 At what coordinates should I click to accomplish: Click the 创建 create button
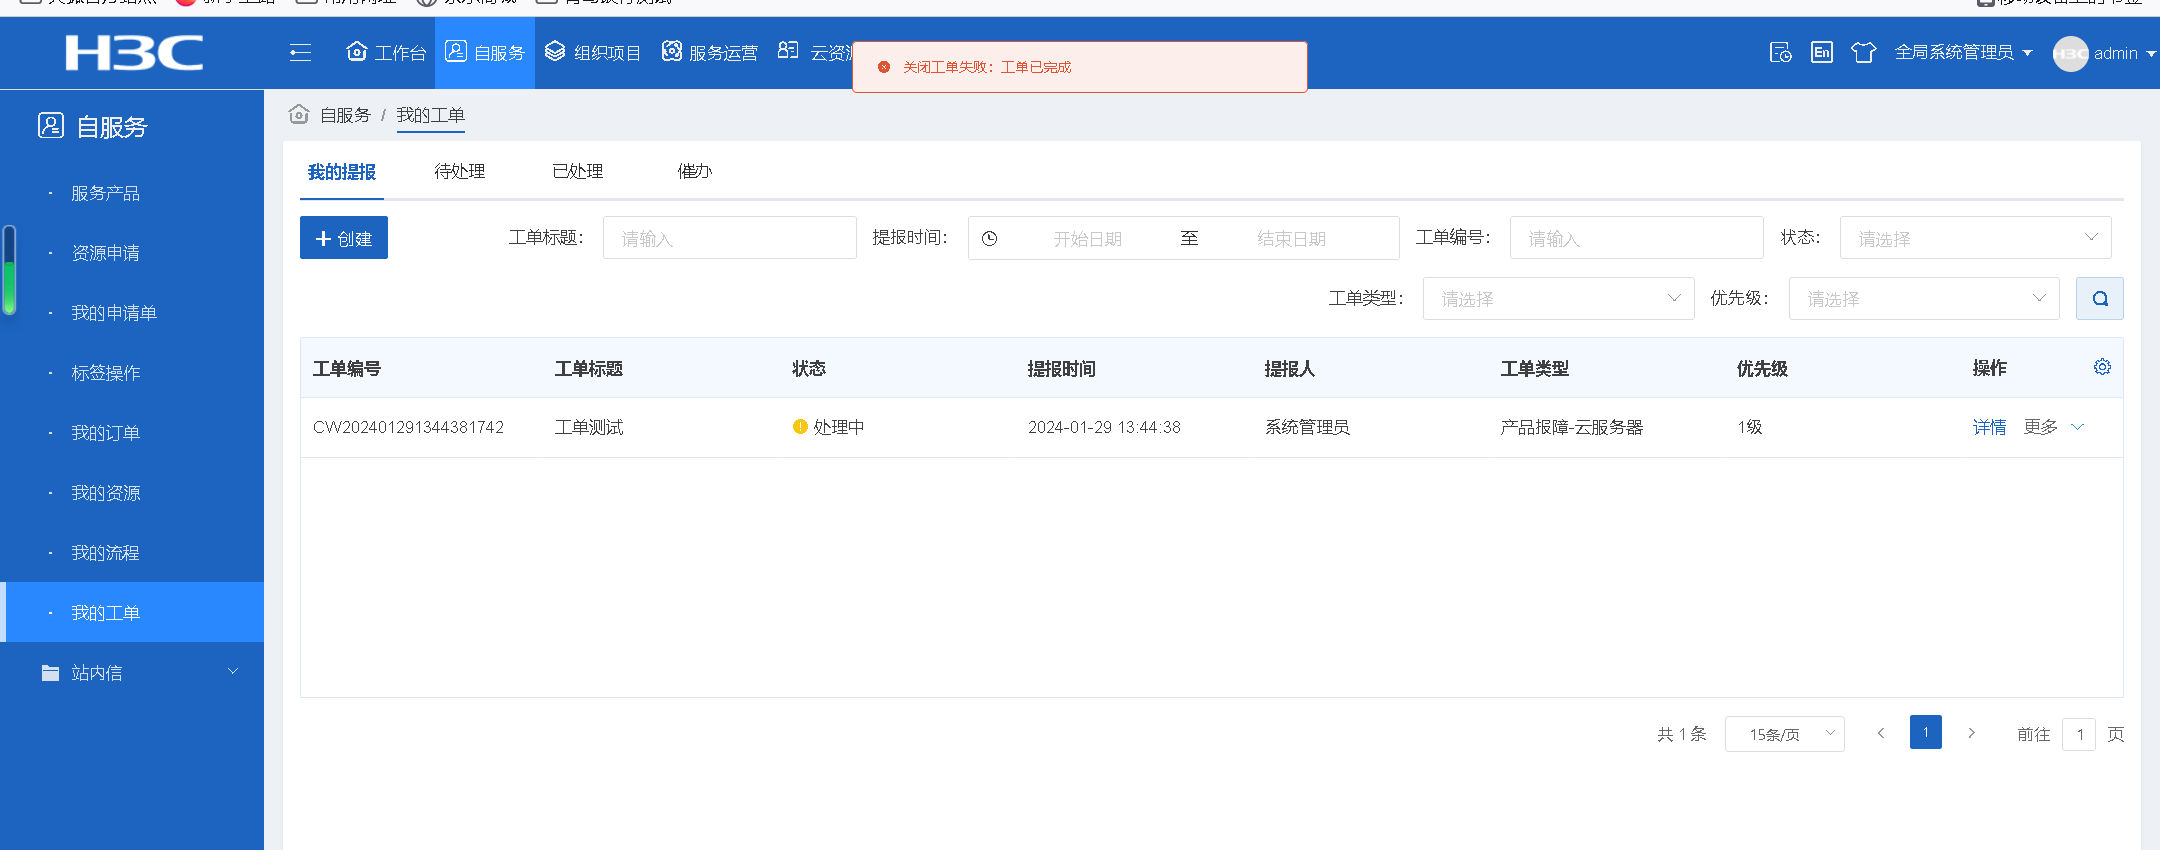344,238
